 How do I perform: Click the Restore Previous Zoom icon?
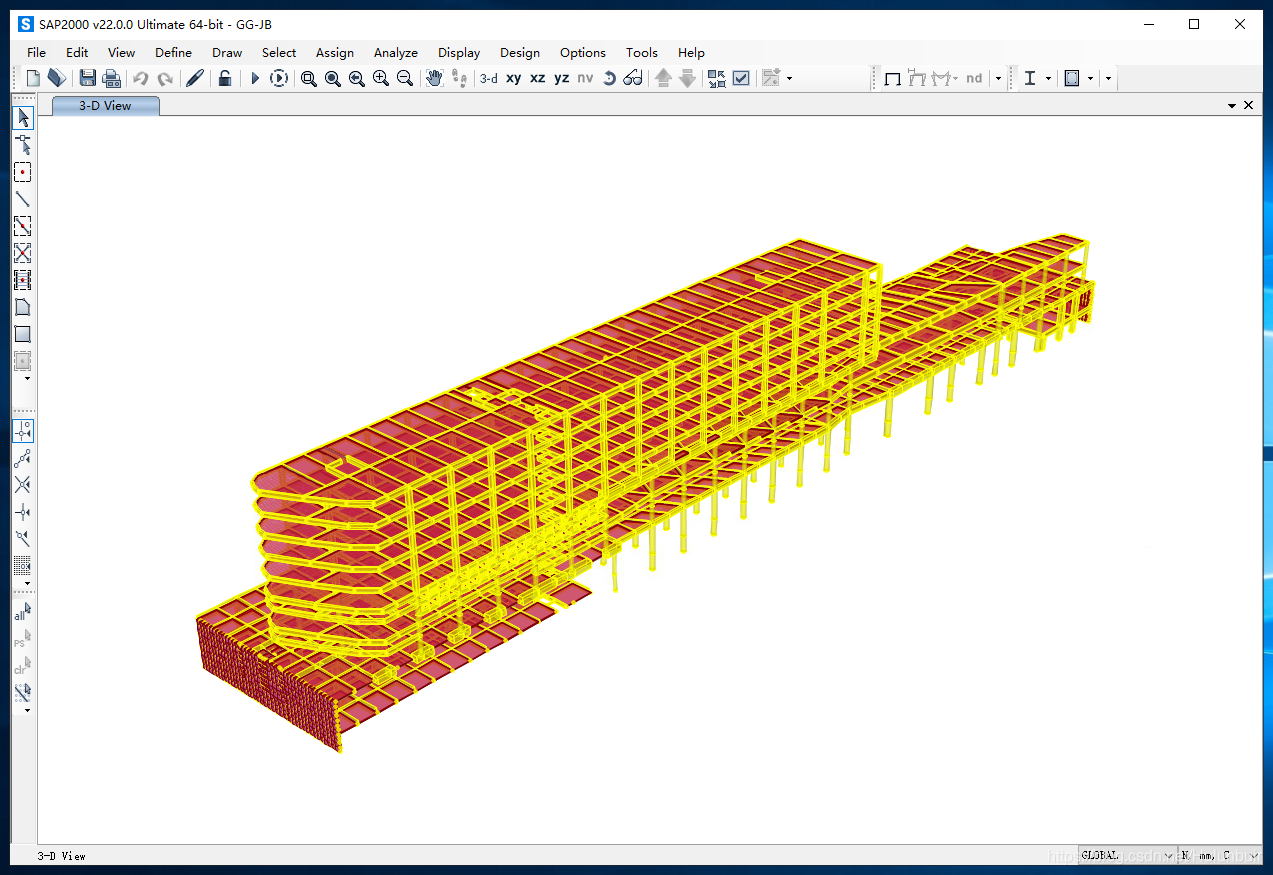(x=357, y=78)
